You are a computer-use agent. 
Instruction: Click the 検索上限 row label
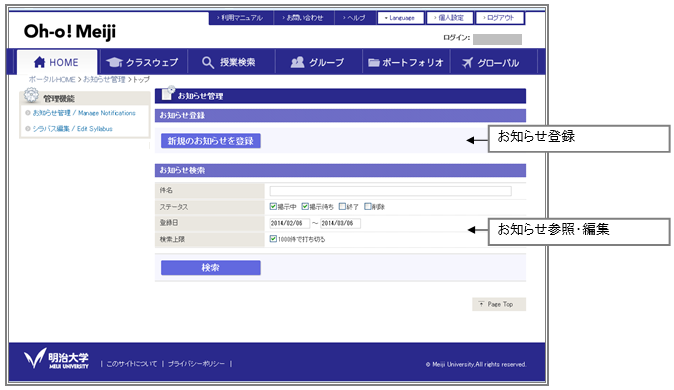coord(172,239)
